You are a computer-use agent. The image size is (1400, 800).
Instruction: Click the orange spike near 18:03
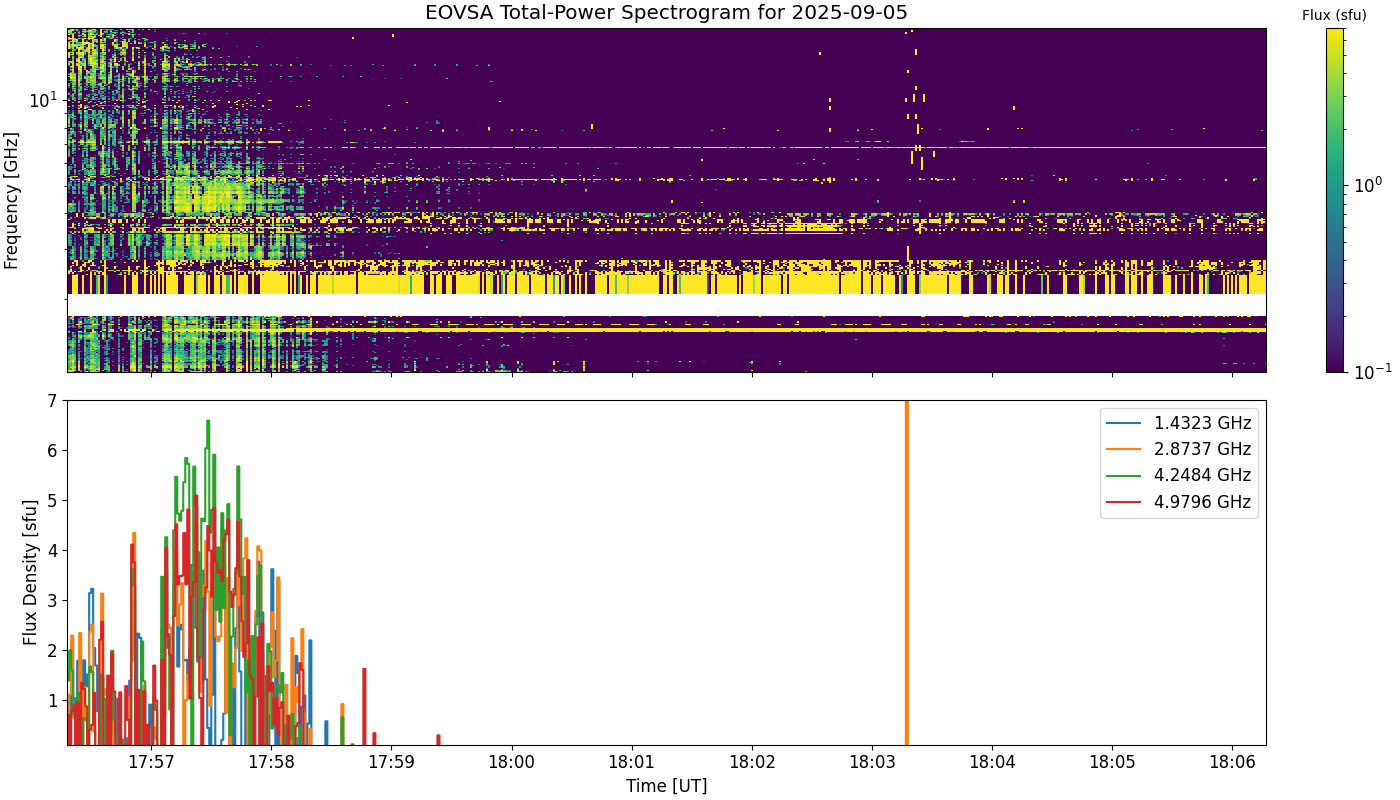pos(906,573)
